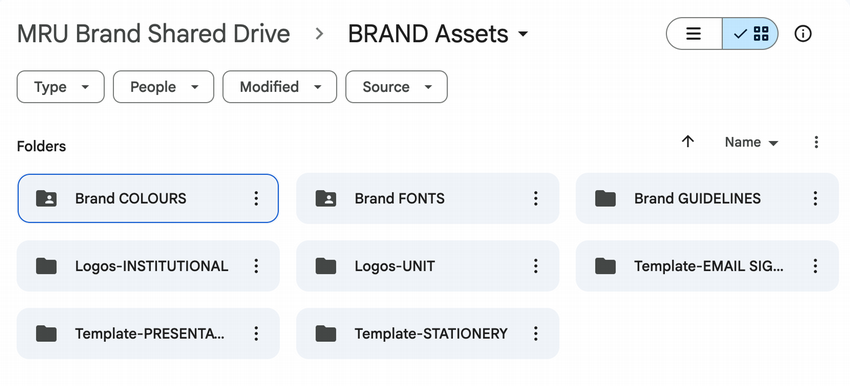Click the Folders section heading
This screenshot has width=850, height=386.
click(x=41, y=146)
